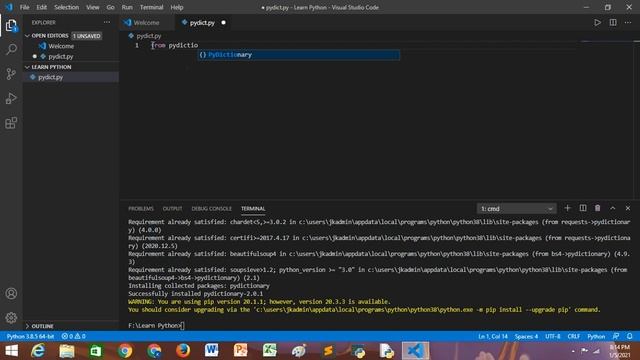Open the Run menu

pos(127,7)
